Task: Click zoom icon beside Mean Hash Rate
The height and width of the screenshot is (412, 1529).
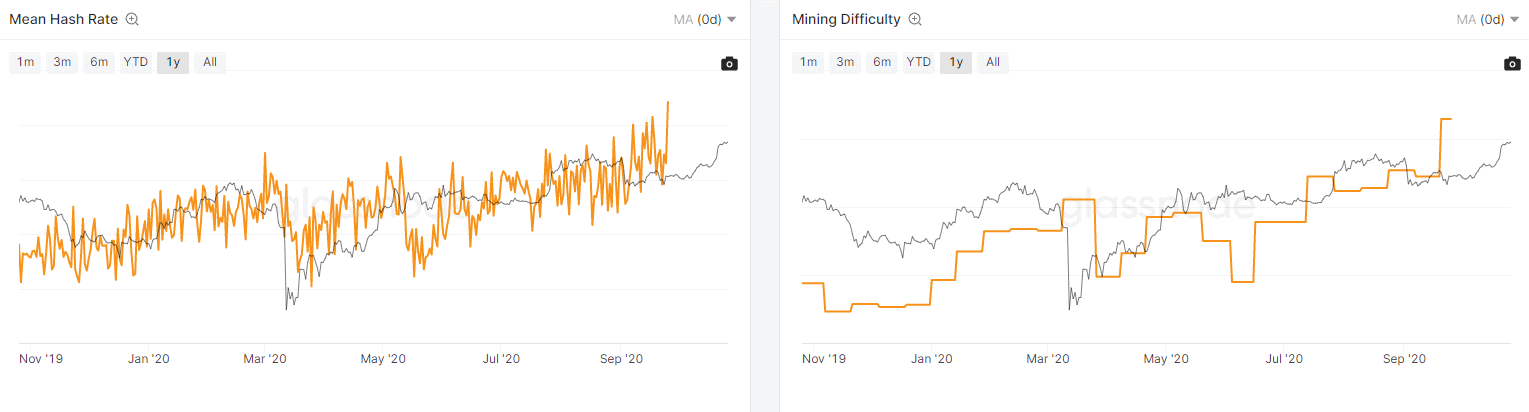Action: pos(132,19)
